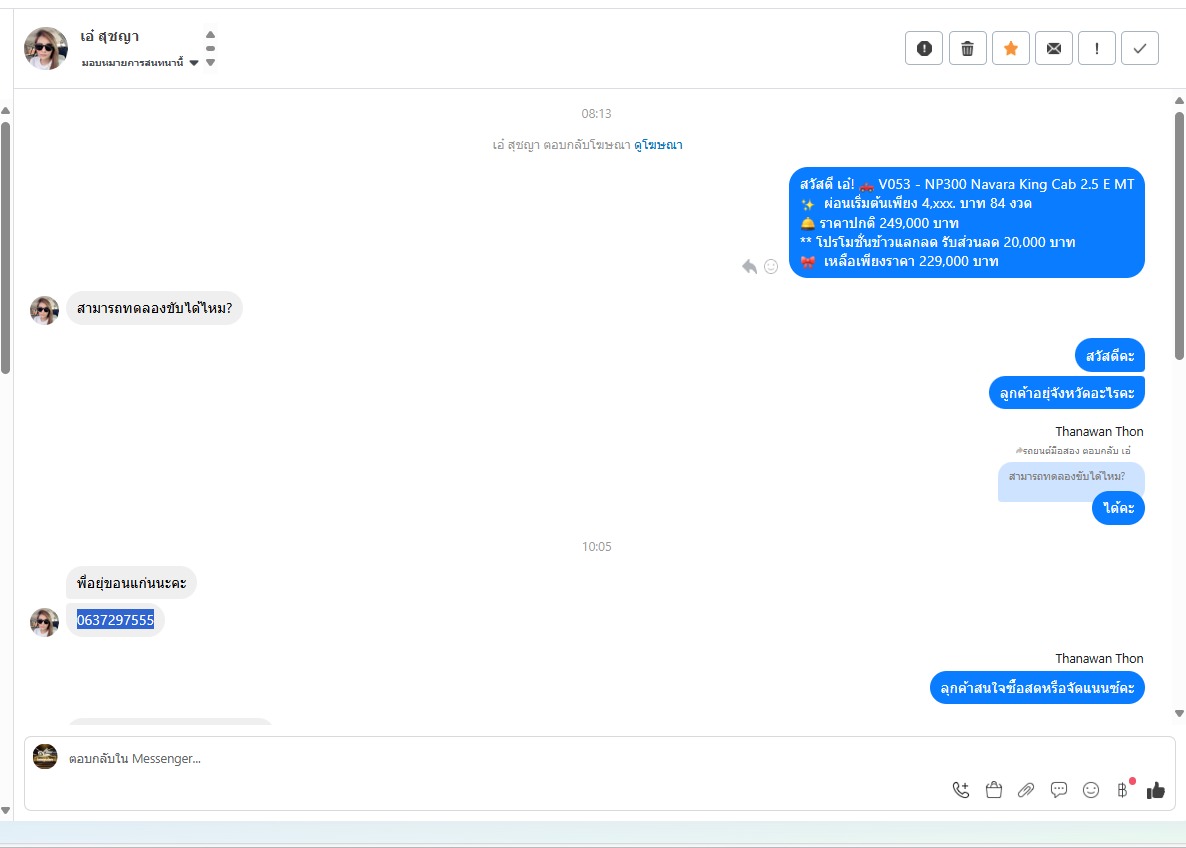The image size is (1186, 848).
Task: Mark conversation done with checkmark
Action: point(1140,48)
